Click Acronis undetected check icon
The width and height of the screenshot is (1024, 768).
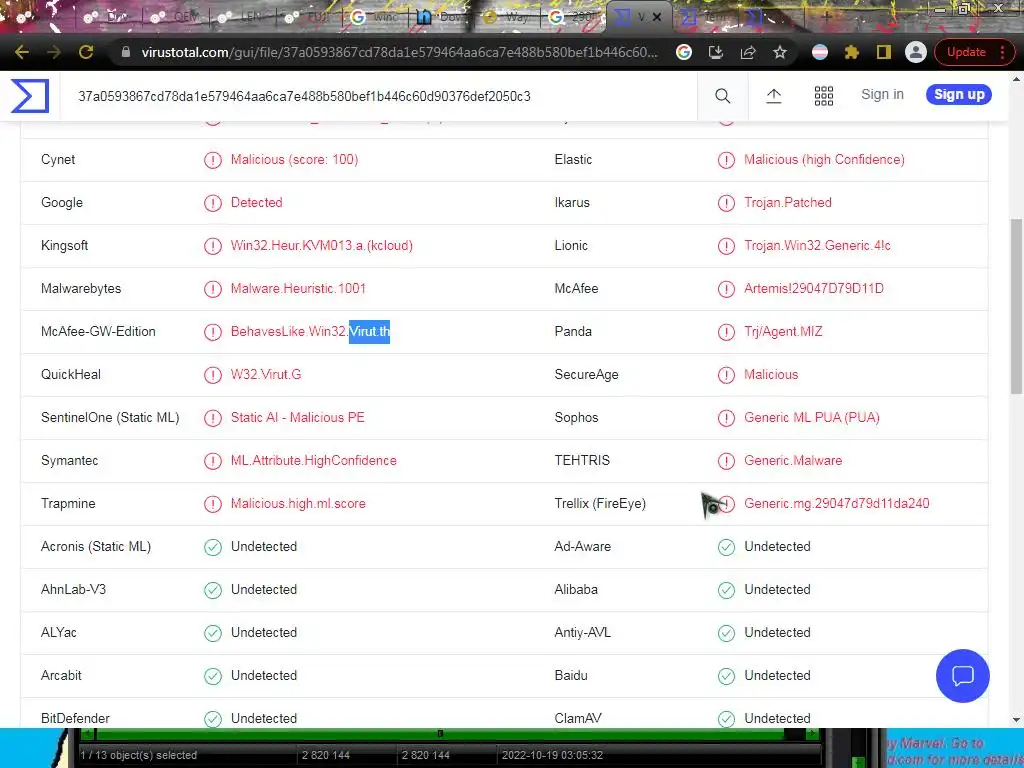(x=212, y=547)
